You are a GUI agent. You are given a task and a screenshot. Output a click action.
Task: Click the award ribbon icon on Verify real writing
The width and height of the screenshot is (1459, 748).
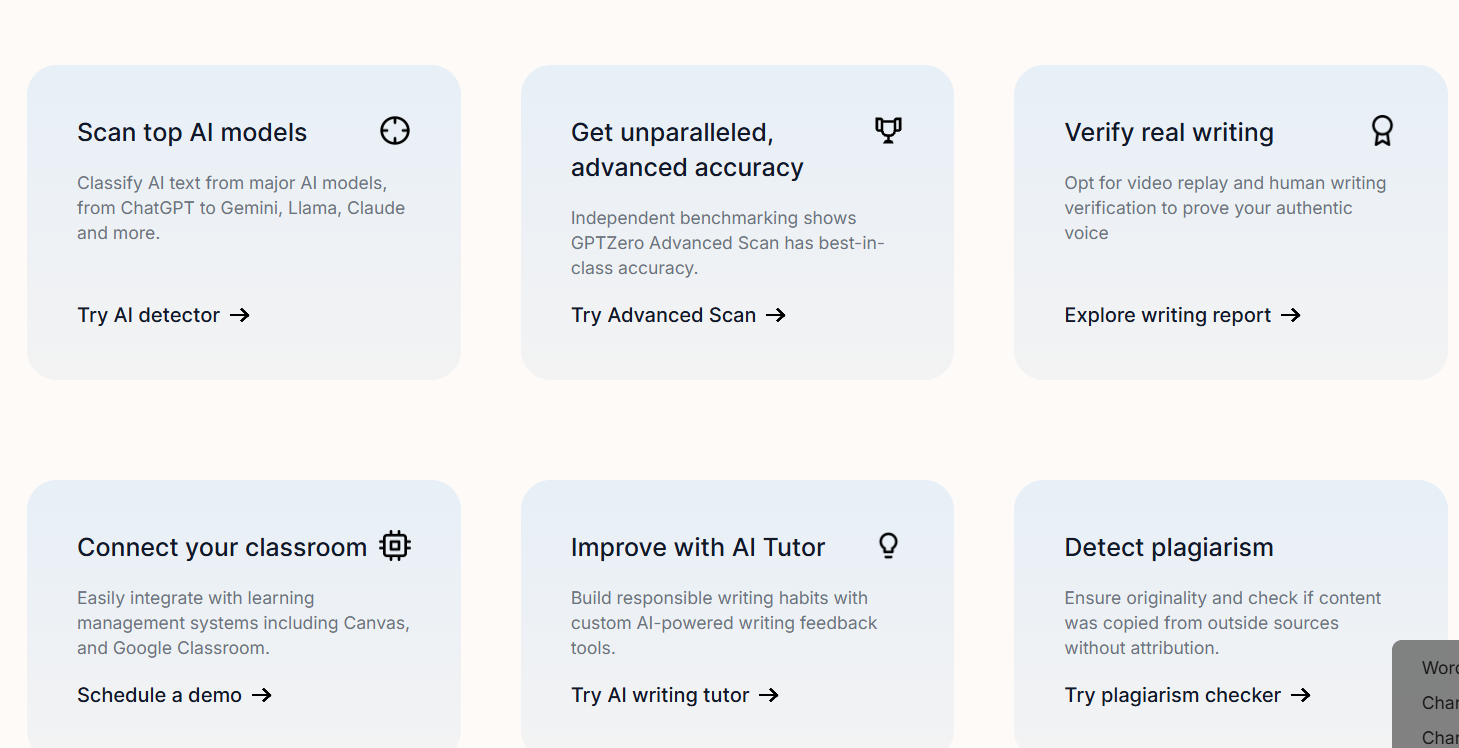tap(1382, 130)
